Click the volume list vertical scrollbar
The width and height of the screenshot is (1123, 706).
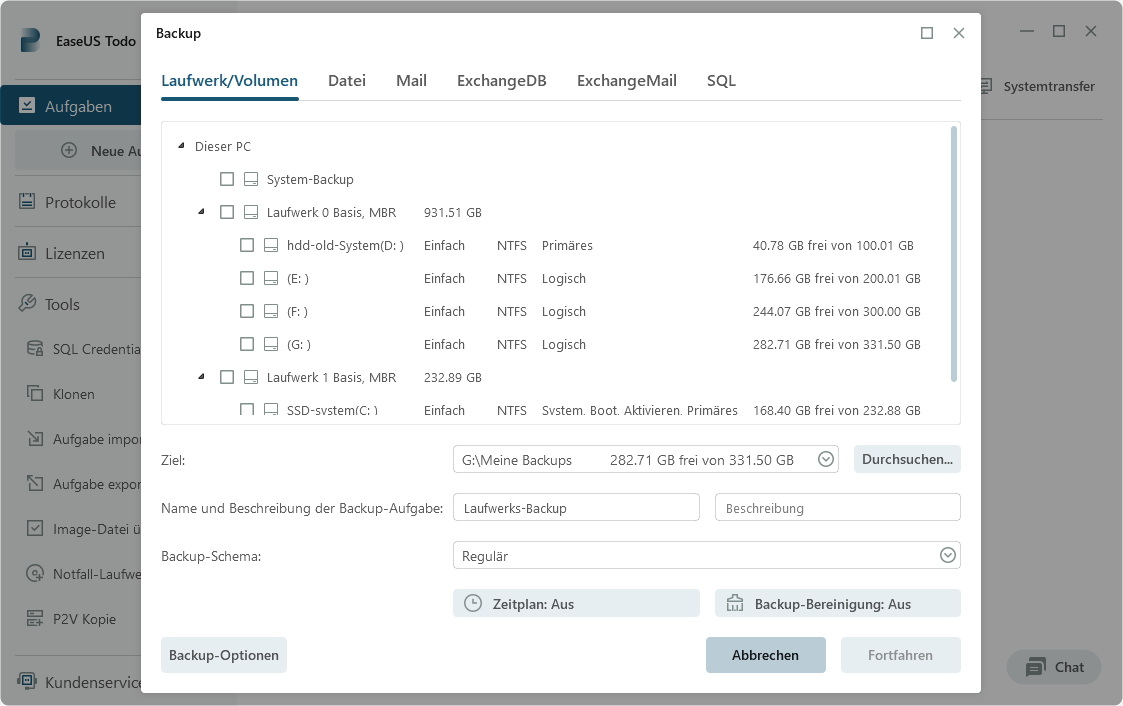pyautogui.click(x=953, y=254)
